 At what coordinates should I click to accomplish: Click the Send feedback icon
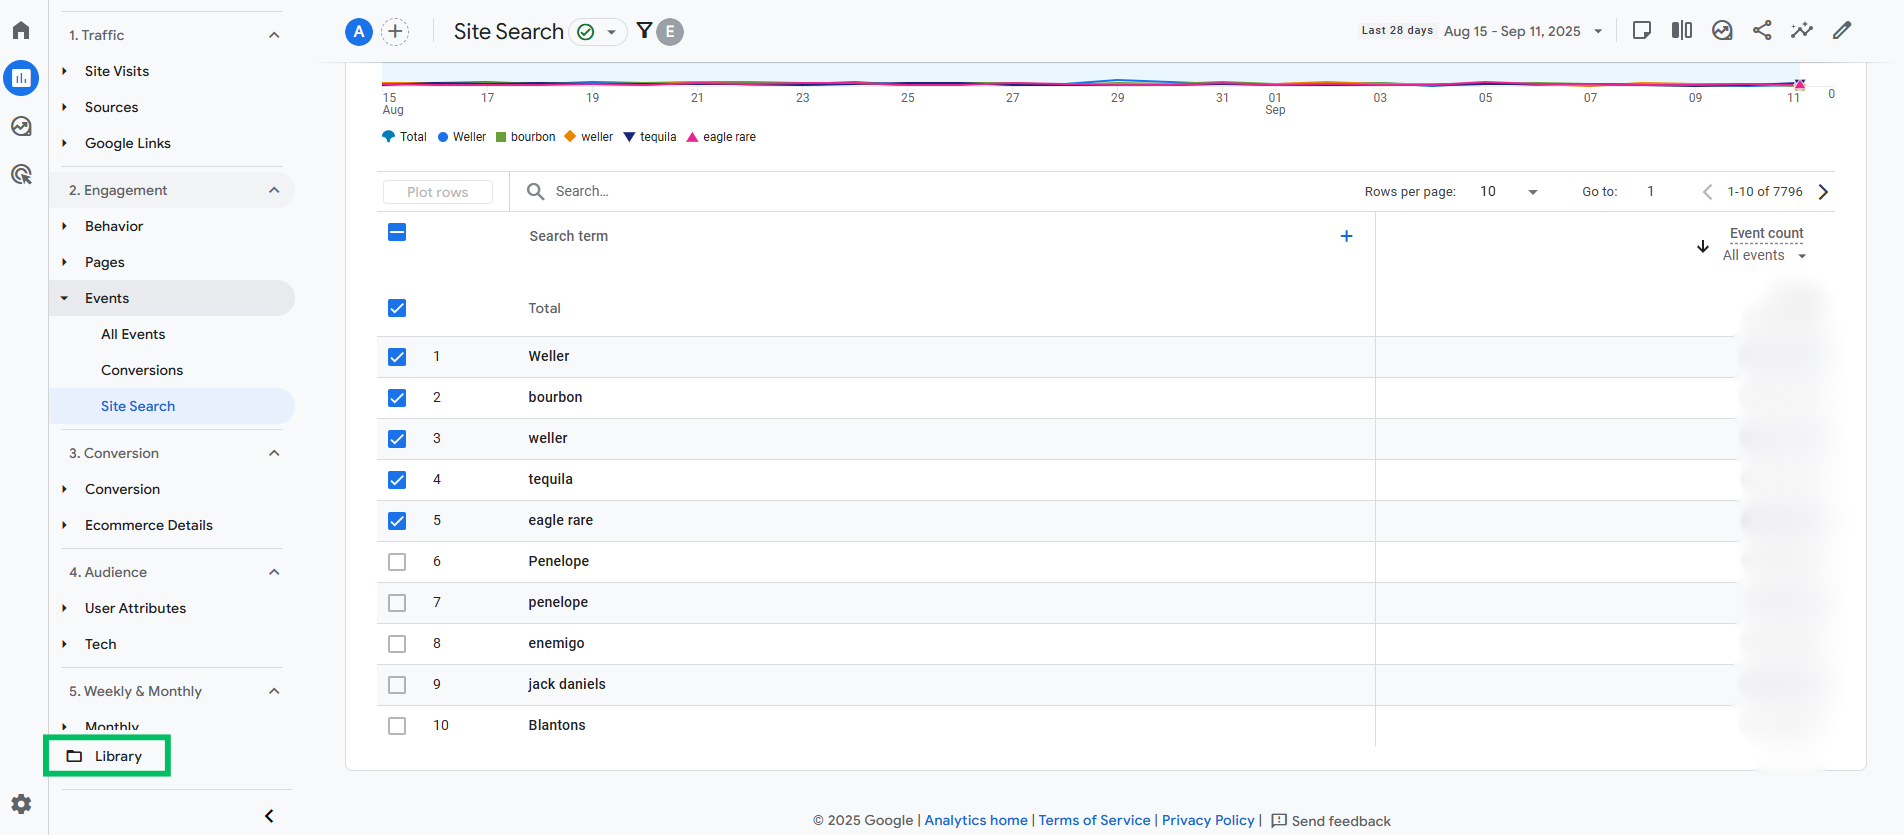[x=1279, y=821]
